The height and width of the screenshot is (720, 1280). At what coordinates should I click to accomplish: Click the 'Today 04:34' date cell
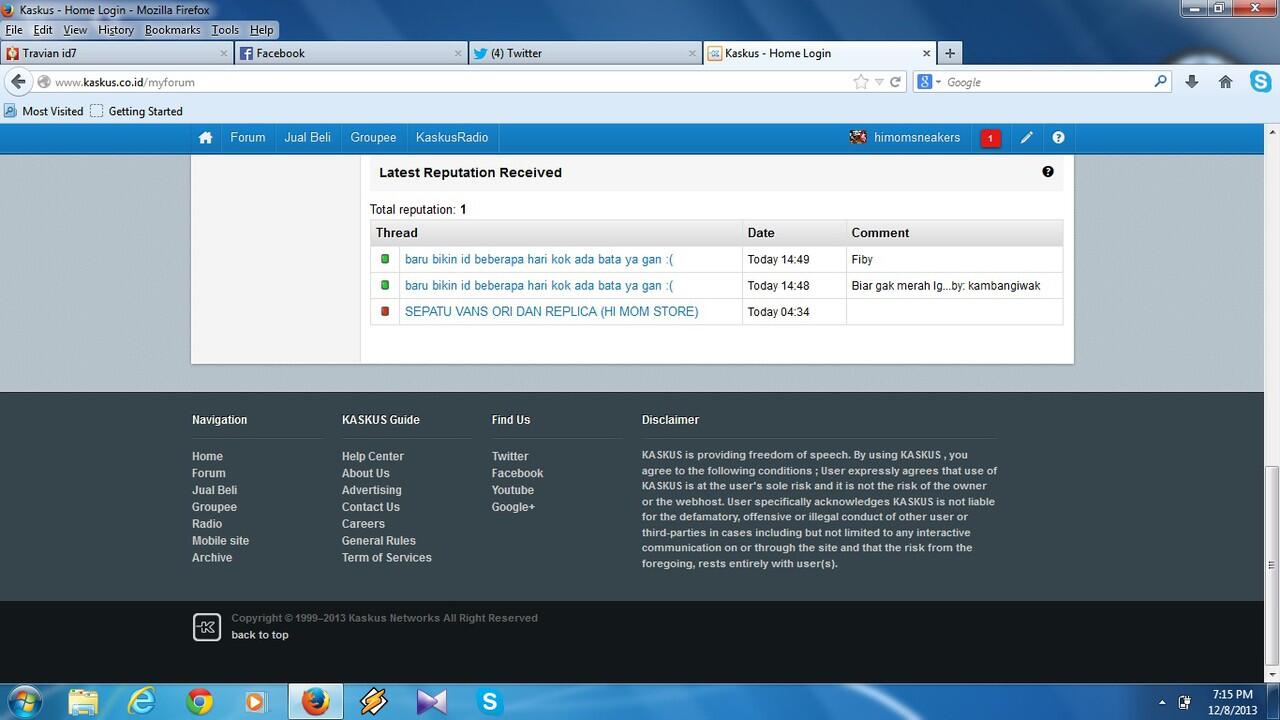tap(794, 311)
